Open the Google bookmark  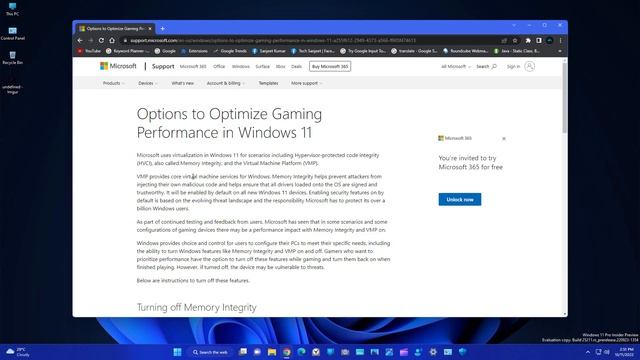point(165,51)
